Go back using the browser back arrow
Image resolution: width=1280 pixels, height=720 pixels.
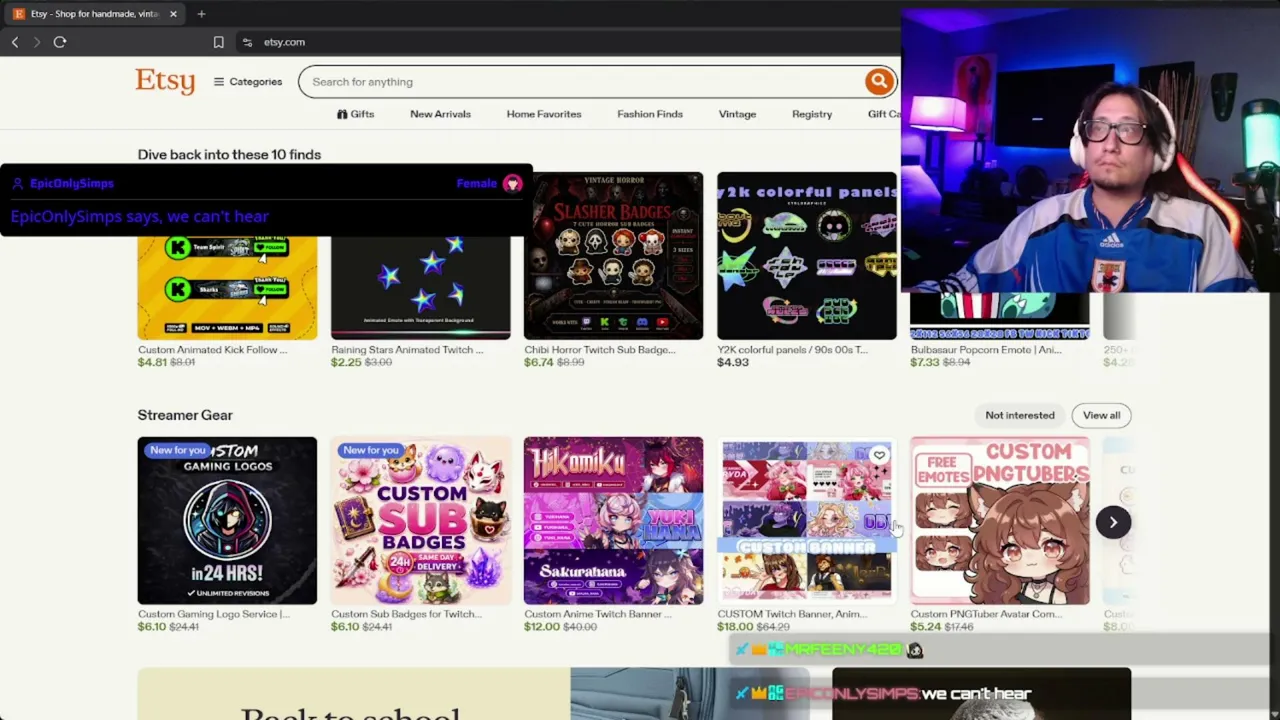(x=15, y=42)
